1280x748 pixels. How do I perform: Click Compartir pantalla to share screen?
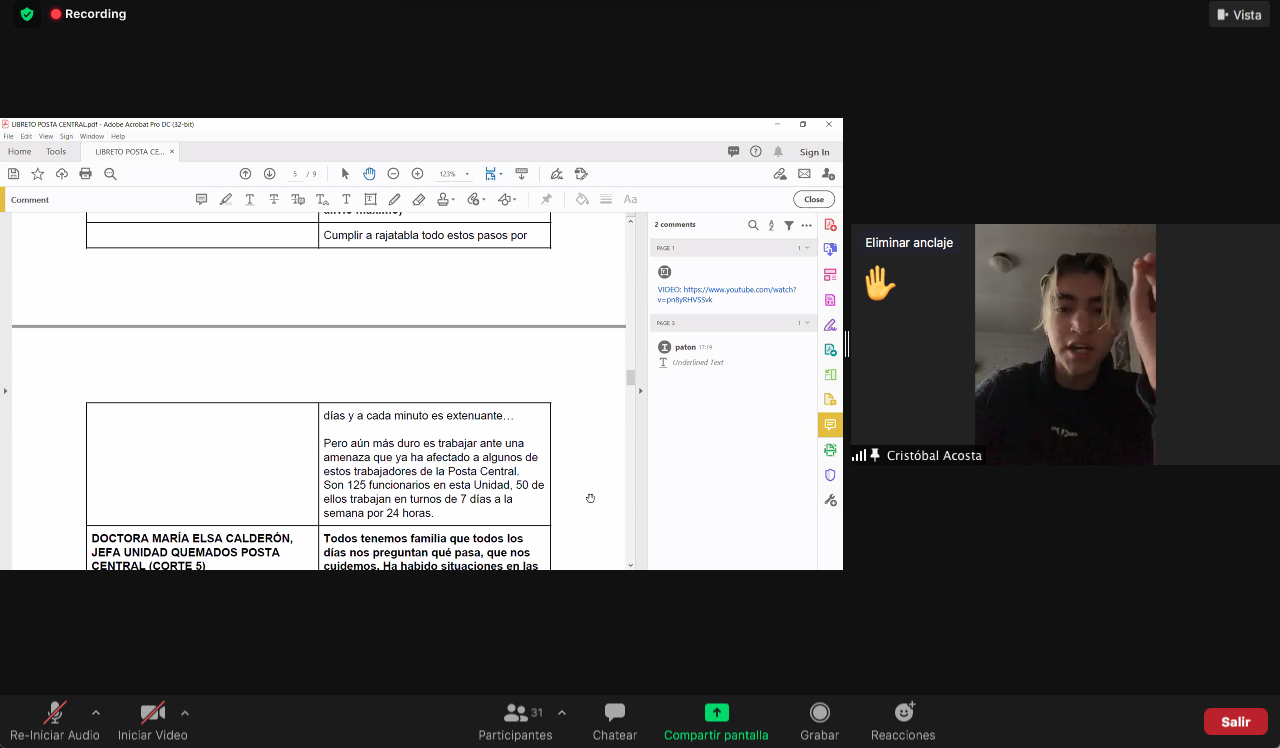[x=716, y=721]
